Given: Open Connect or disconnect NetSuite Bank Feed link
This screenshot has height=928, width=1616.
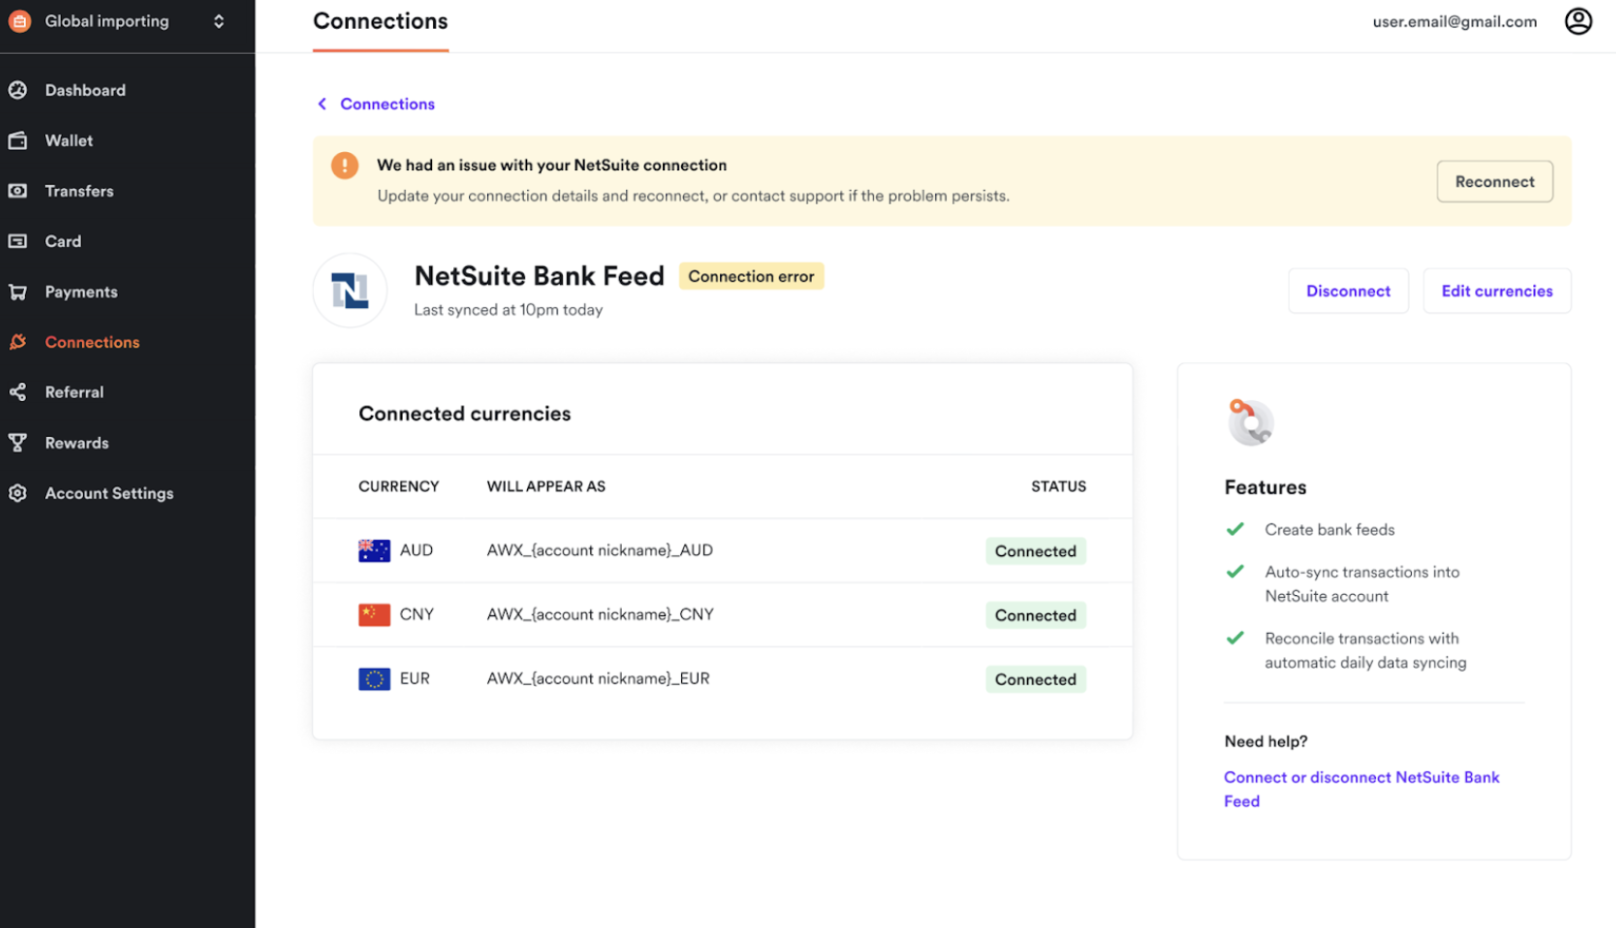Looking at the screenshot, I should [1361, 789].
